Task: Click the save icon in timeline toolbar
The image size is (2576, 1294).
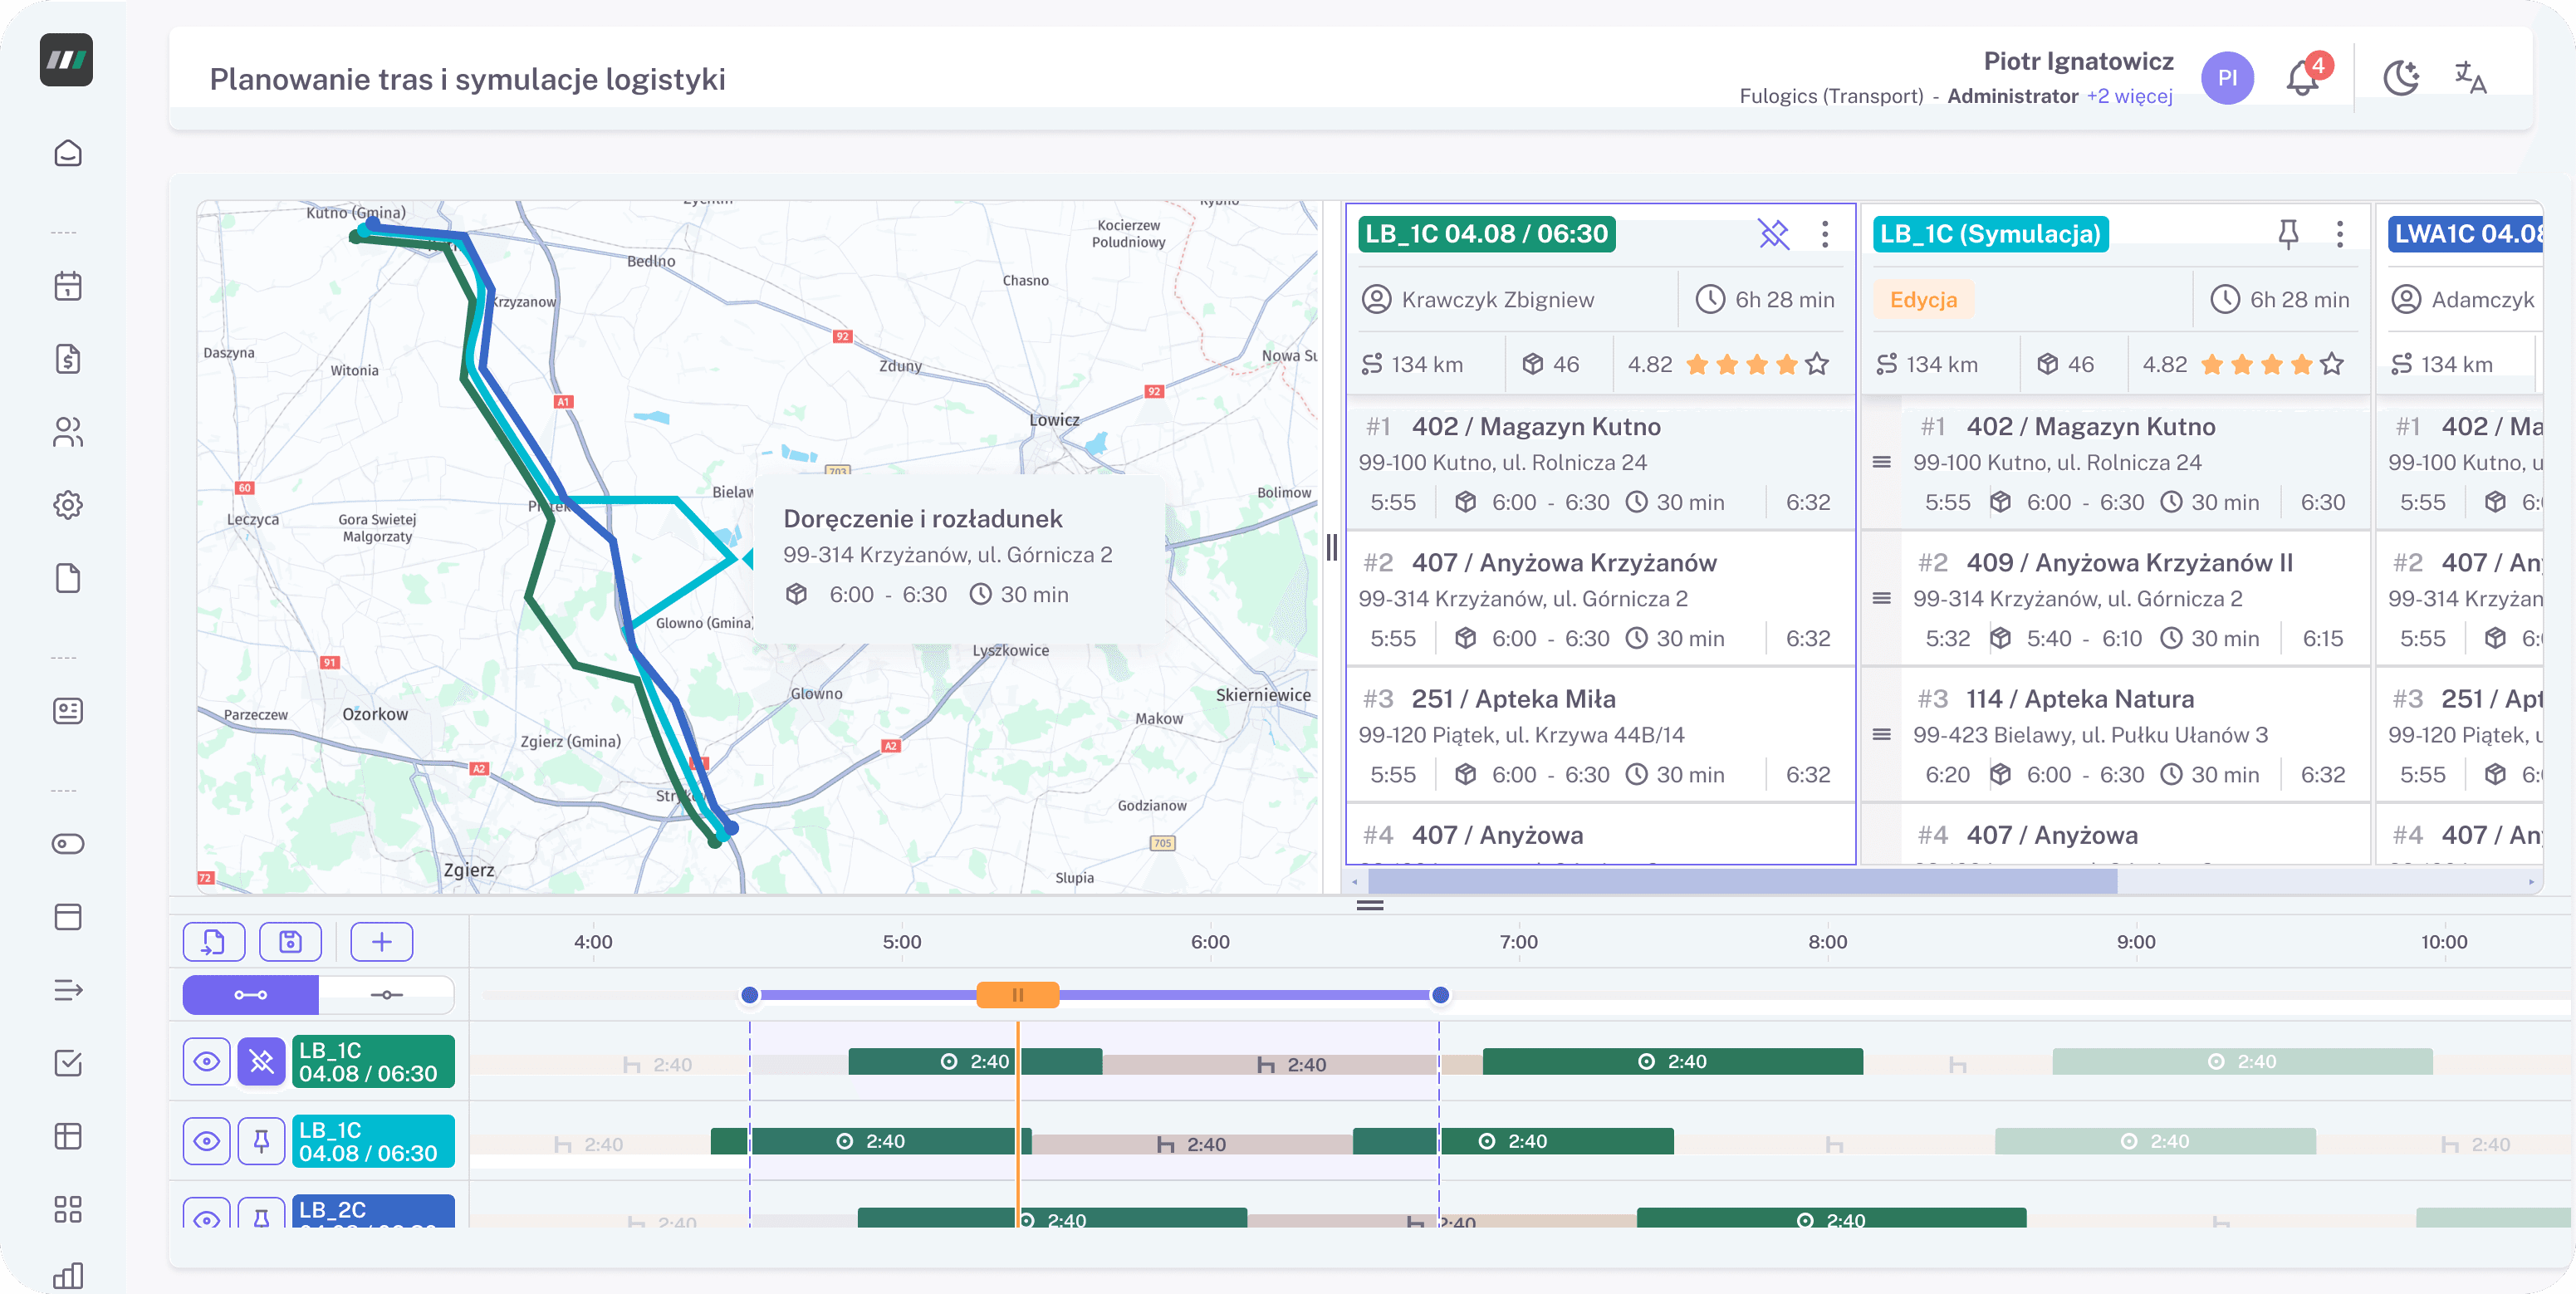Action: [x=290, y=941]
